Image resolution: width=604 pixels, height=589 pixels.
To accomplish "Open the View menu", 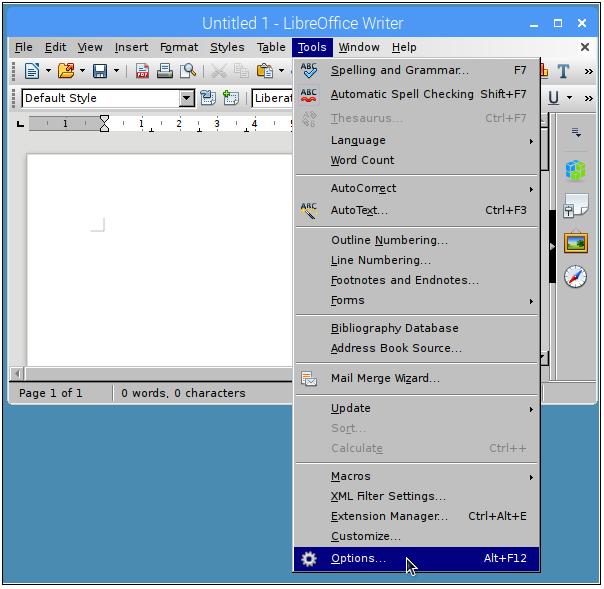I will click(x=90, y=47).
